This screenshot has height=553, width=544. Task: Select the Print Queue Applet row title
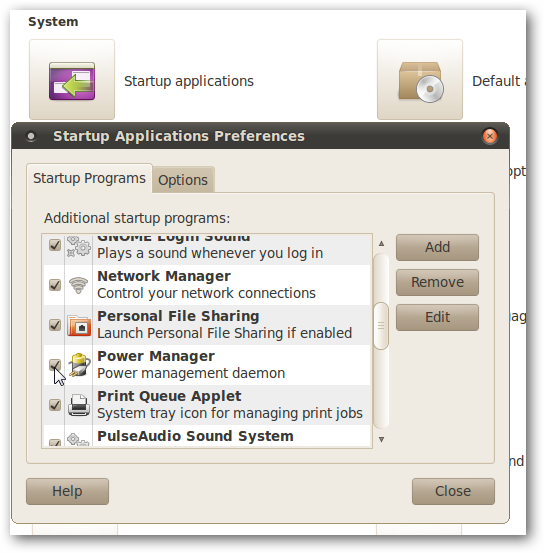169,396
